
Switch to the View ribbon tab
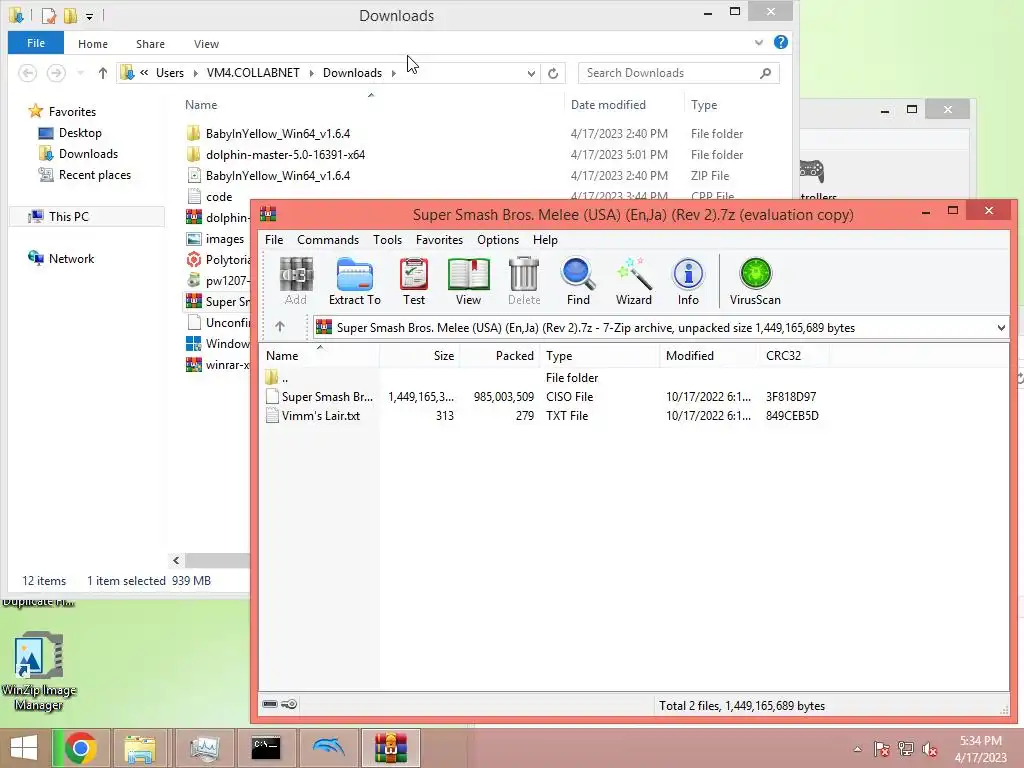[x=206, y=44]
